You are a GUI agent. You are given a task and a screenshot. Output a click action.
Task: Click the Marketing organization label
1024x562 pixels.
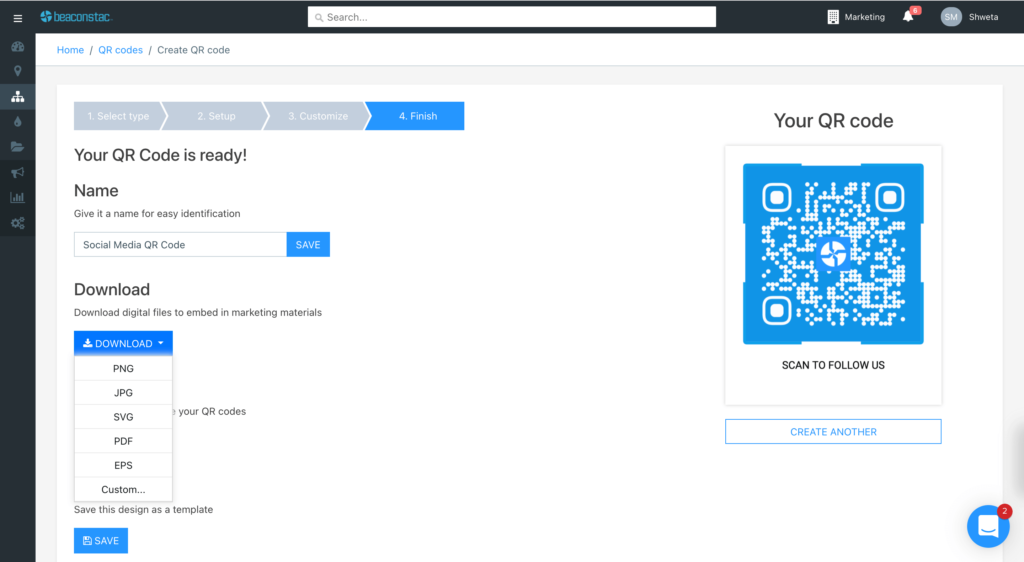point(865,17)
